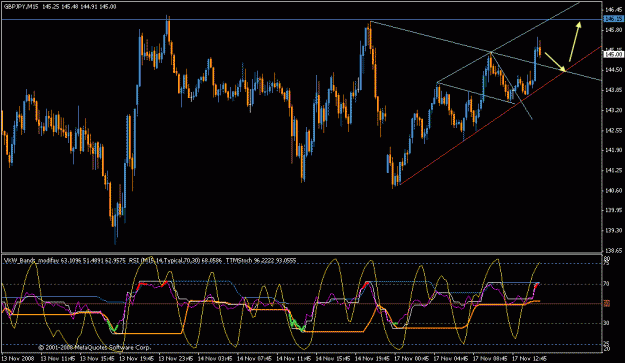Click the 143.20 price axis label
Image resolution: width=625 pixels, height=363 pixels.
pos(613,110)
